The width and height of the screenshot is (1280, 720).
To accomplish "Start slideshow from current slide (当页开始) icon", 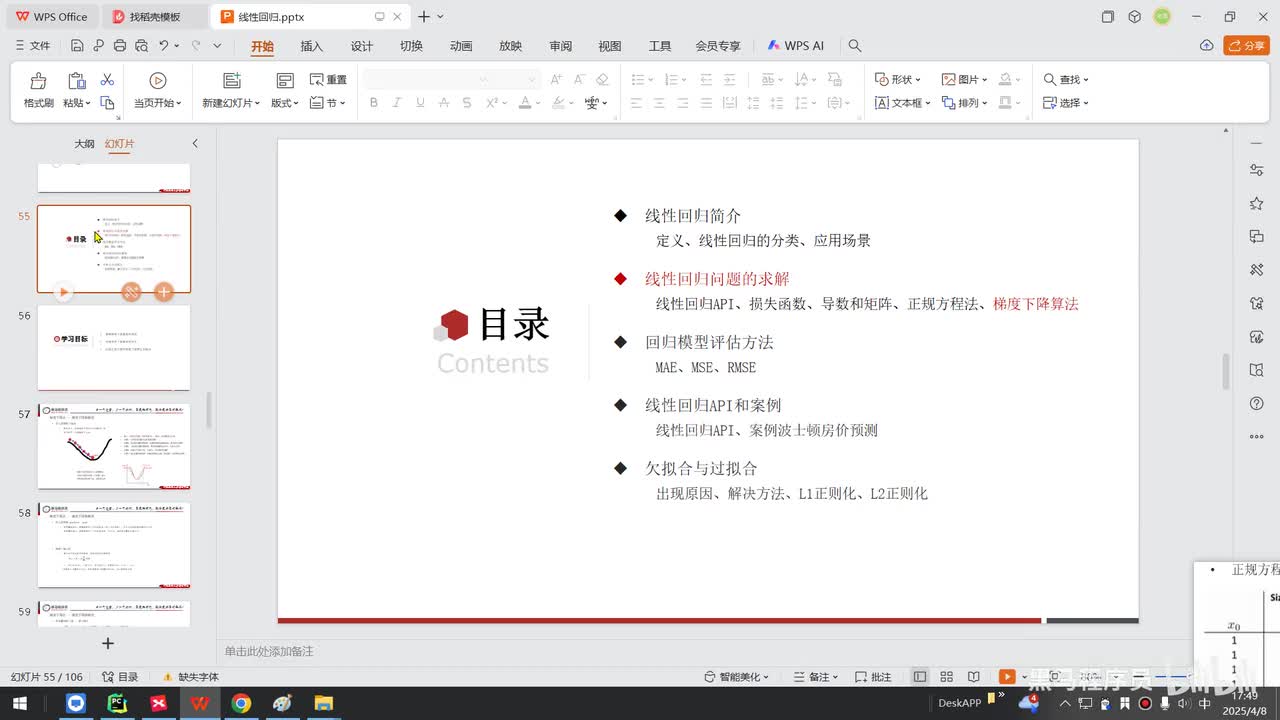I will pos(158,81).
